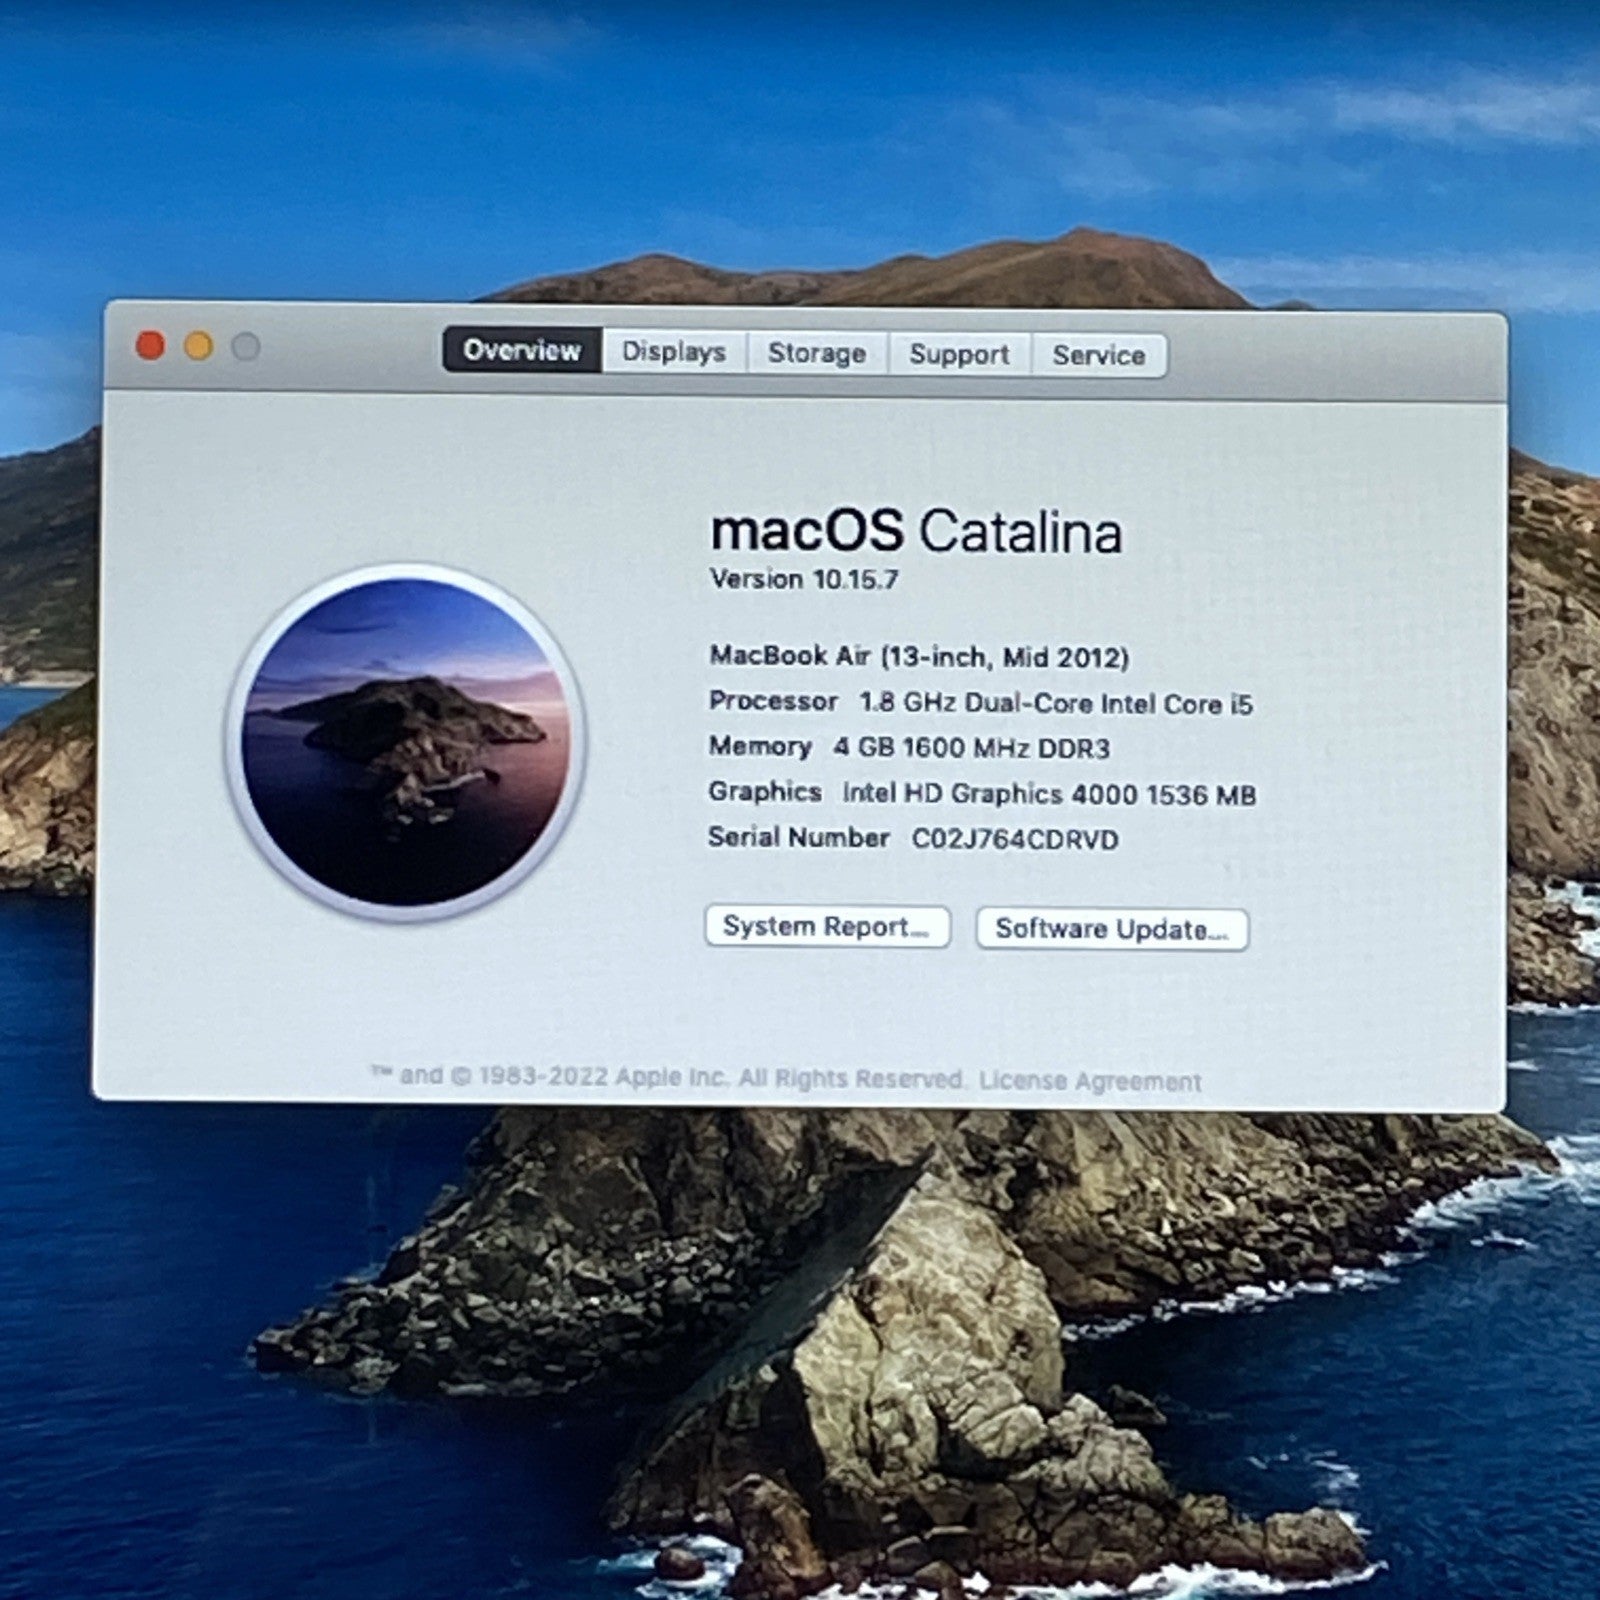Click the grayed-out zoom window button
This screenshot has width=1600, height=1600.
pyautogui.click(x=246, y=347)
